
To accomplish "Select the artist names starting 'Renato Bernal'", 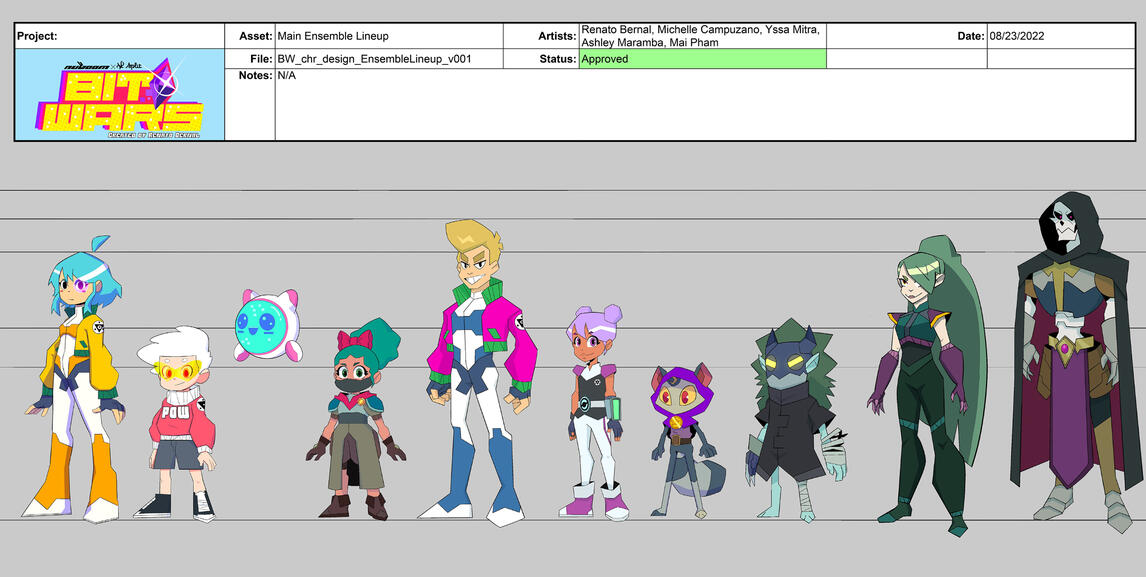I will tap(700, 36).
